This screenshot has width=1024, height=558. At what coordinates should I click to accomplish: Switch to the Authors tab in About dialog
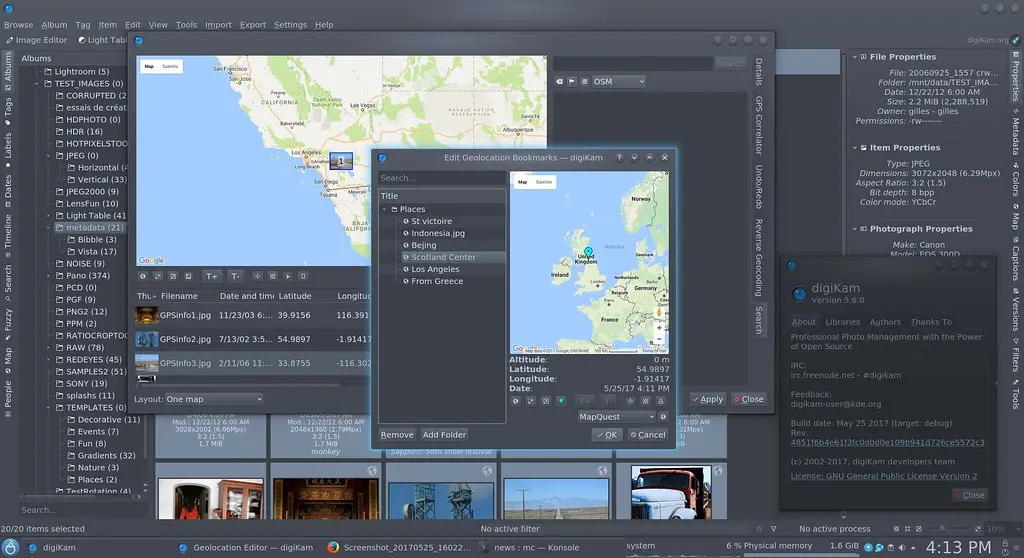tap(885, 322)
